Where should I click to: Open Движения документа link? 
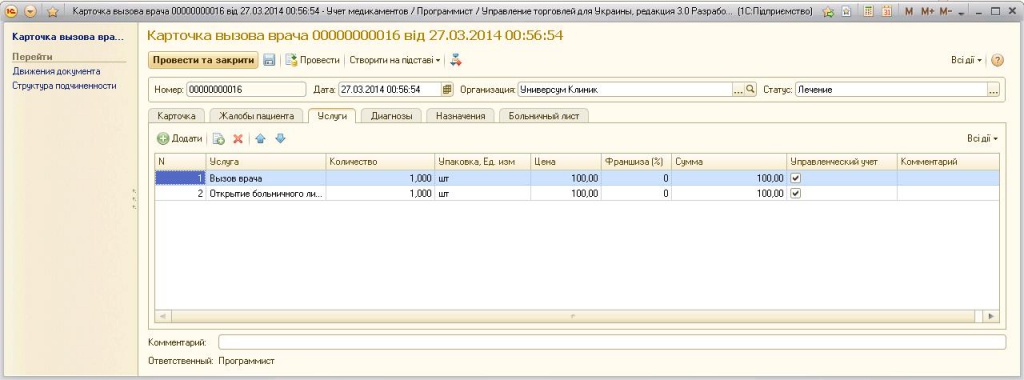(56, 71)
